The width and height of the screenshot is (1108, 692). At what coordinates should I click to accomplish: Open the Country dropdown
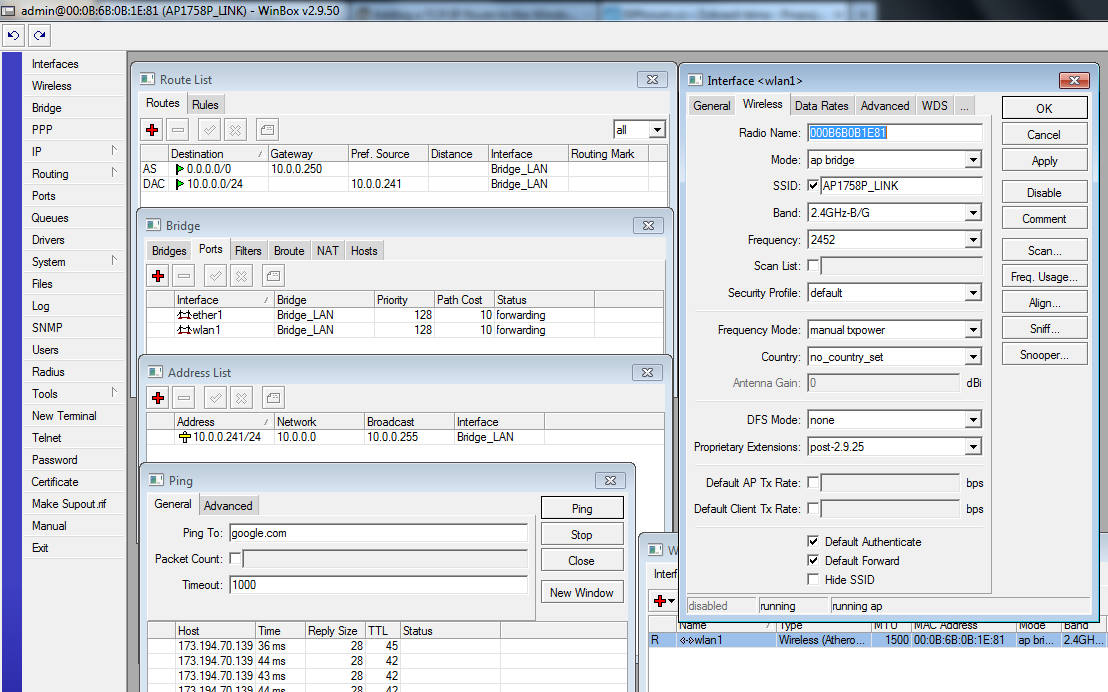coord(974,357)
